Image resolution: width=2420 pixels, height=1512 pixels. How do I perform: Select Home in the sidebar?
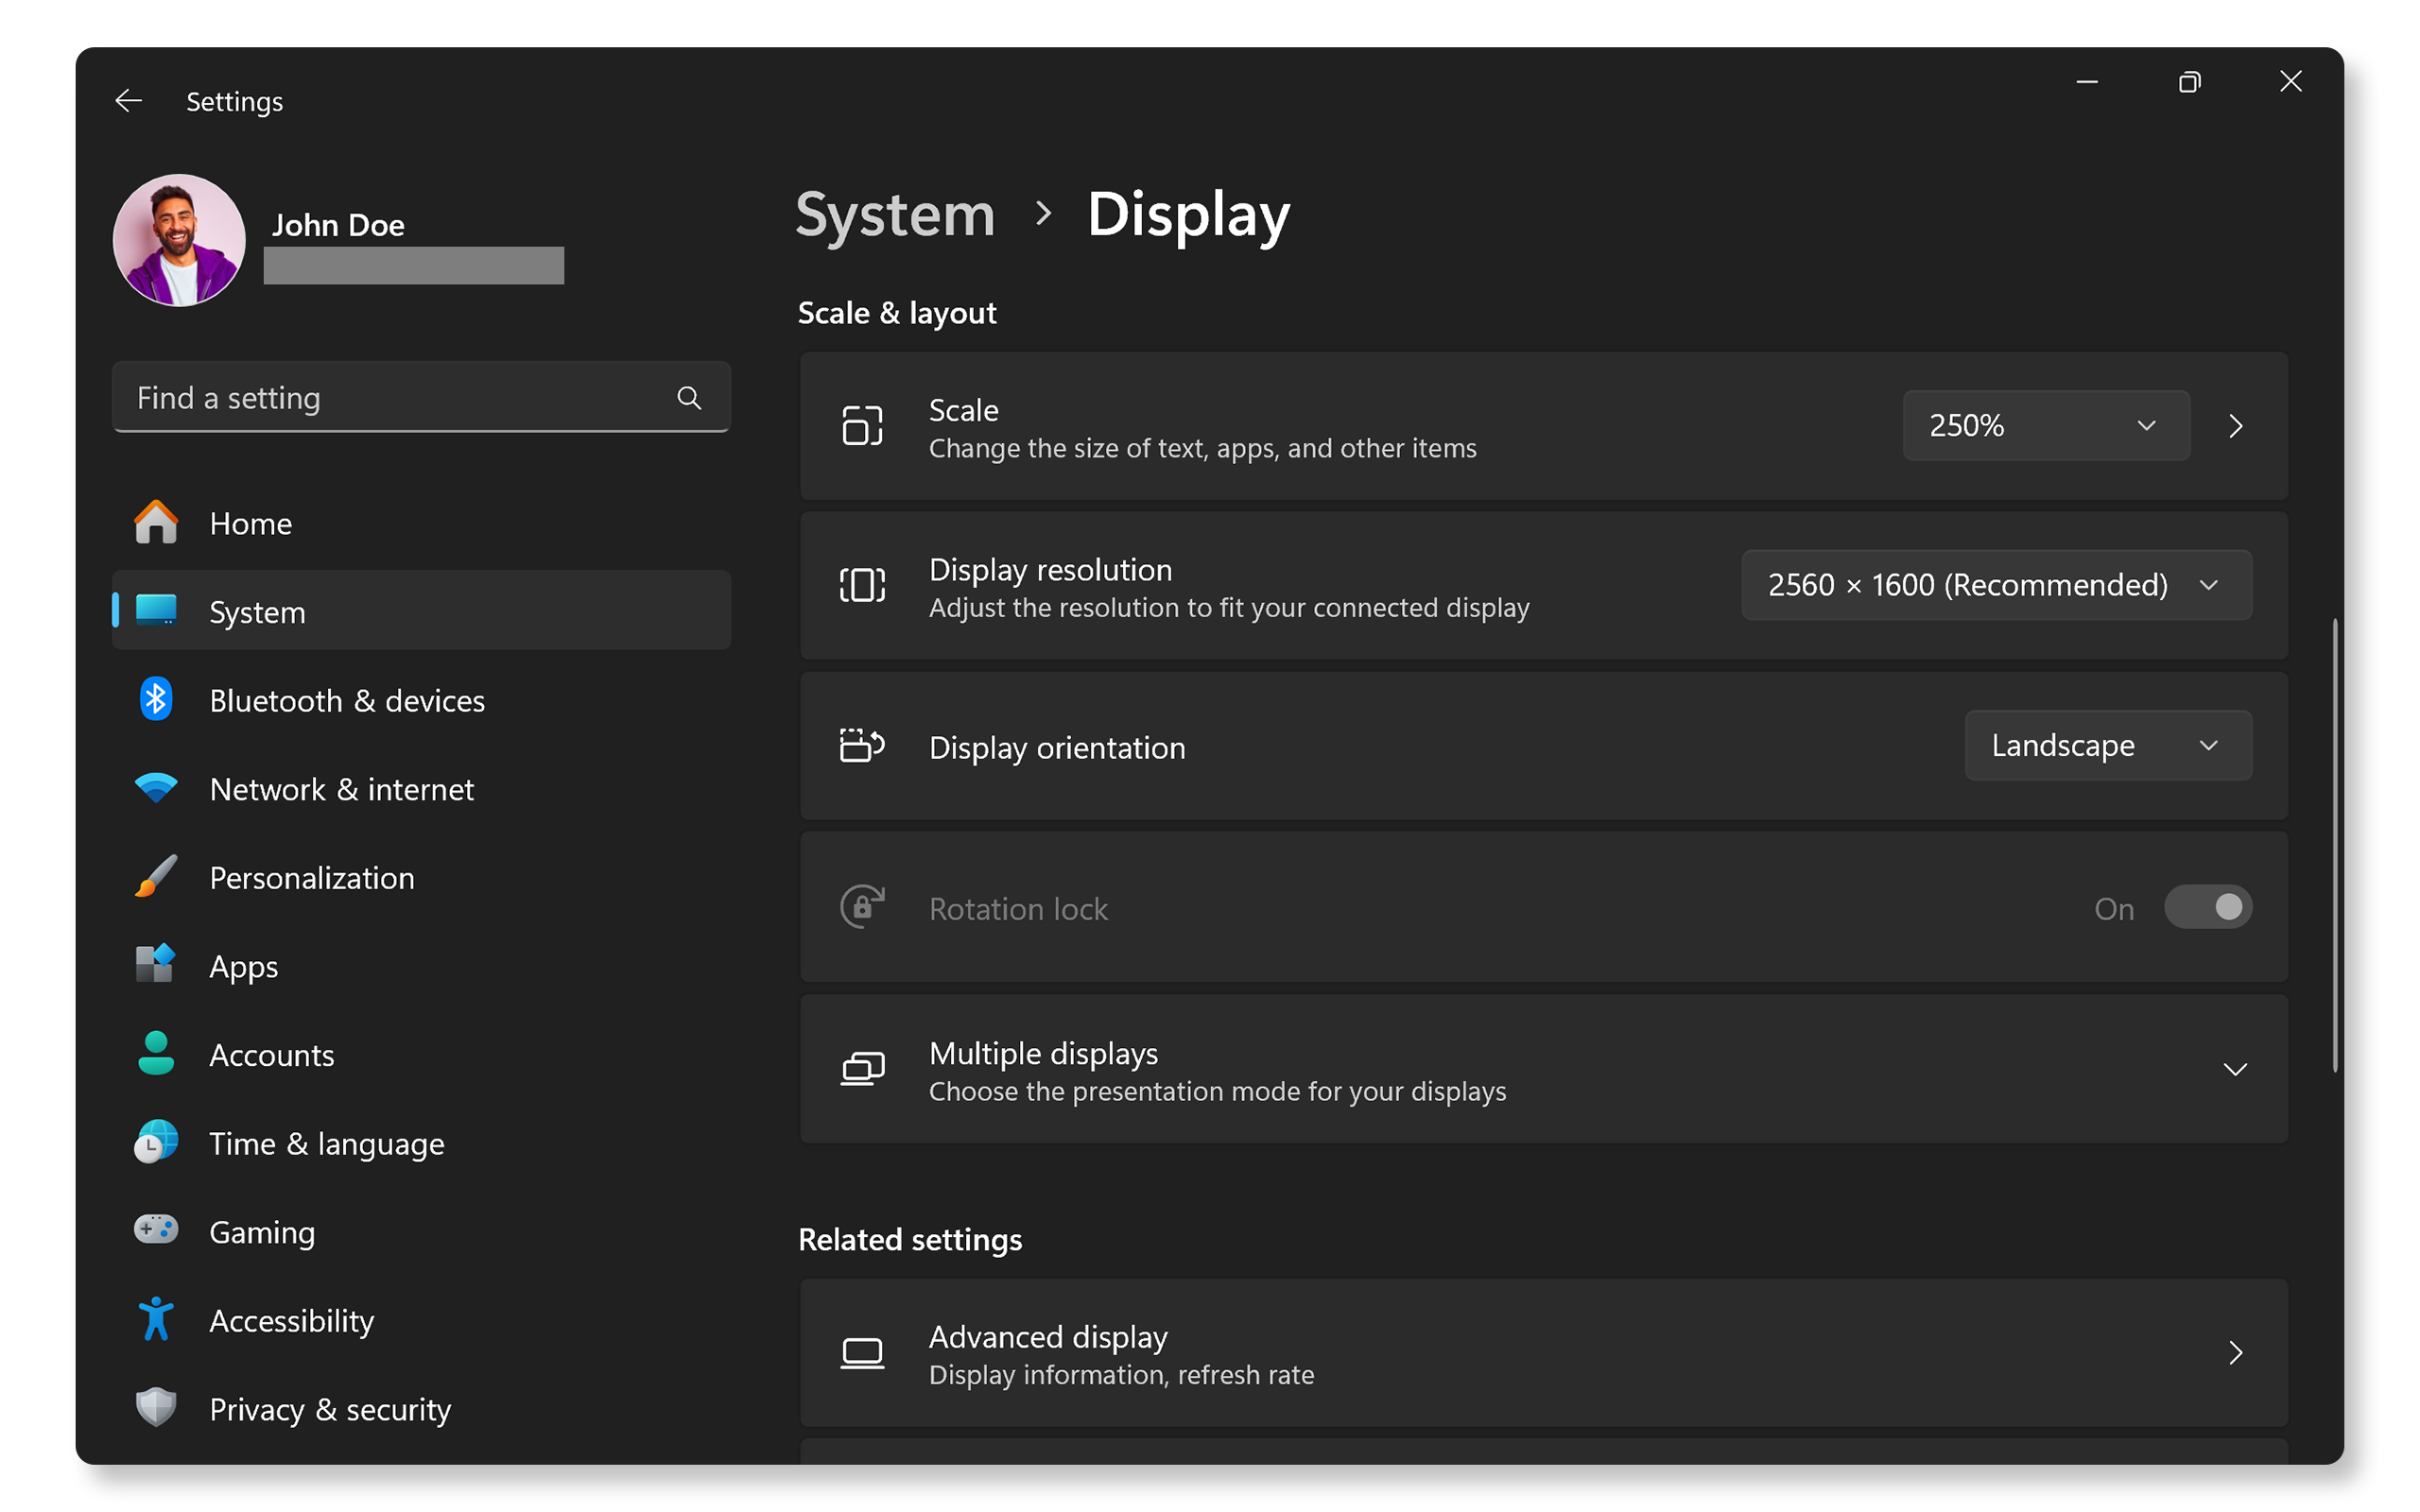pos(250,523)
